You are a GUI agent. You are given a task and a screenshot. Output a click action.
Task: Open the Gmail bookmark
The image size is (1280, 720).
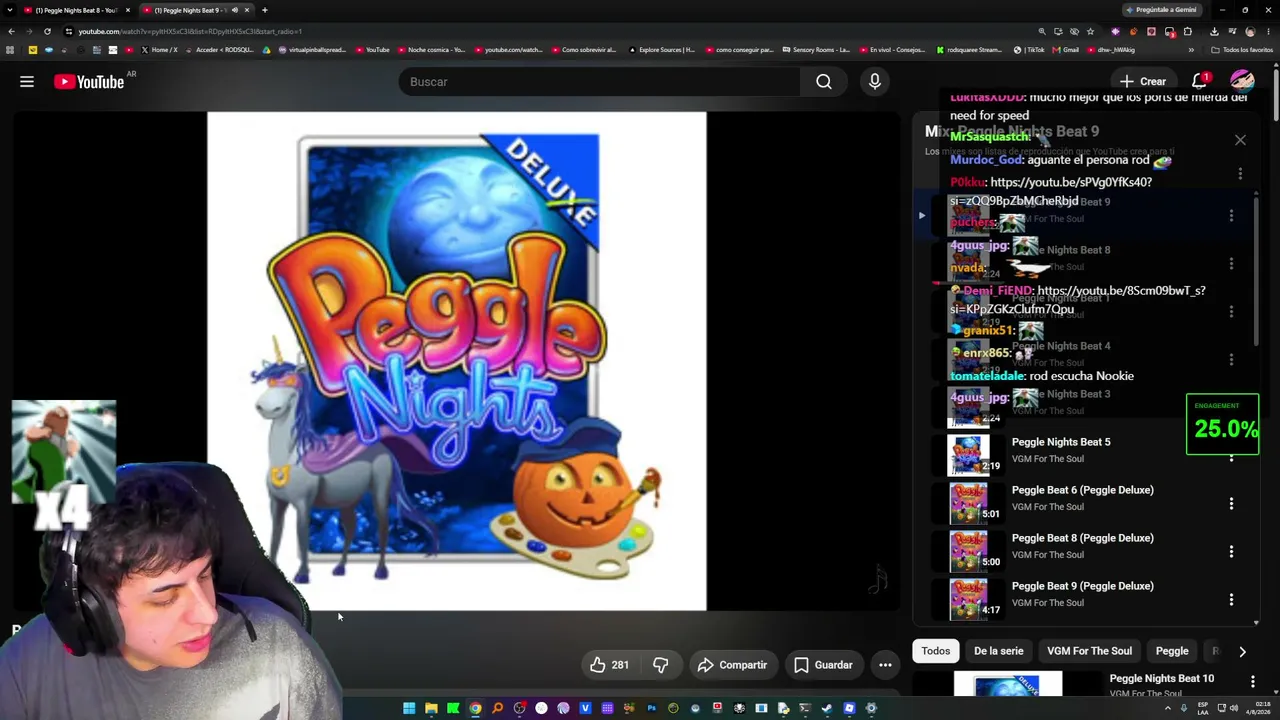[x=1066, y=50]
